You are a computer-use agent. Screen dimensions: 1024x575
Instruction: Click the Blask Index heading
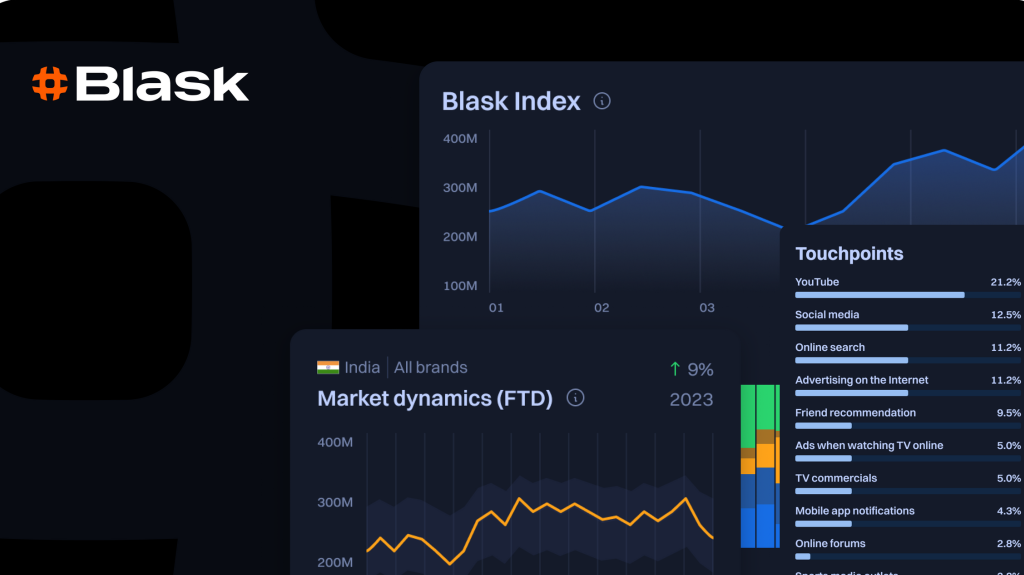click(x=511, y=101)
